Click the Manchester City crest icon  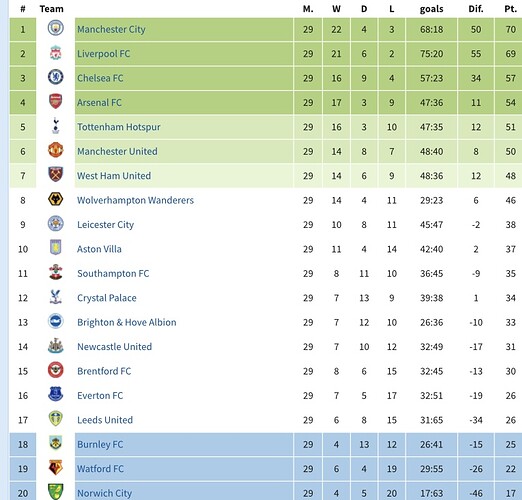pos(56,28)
